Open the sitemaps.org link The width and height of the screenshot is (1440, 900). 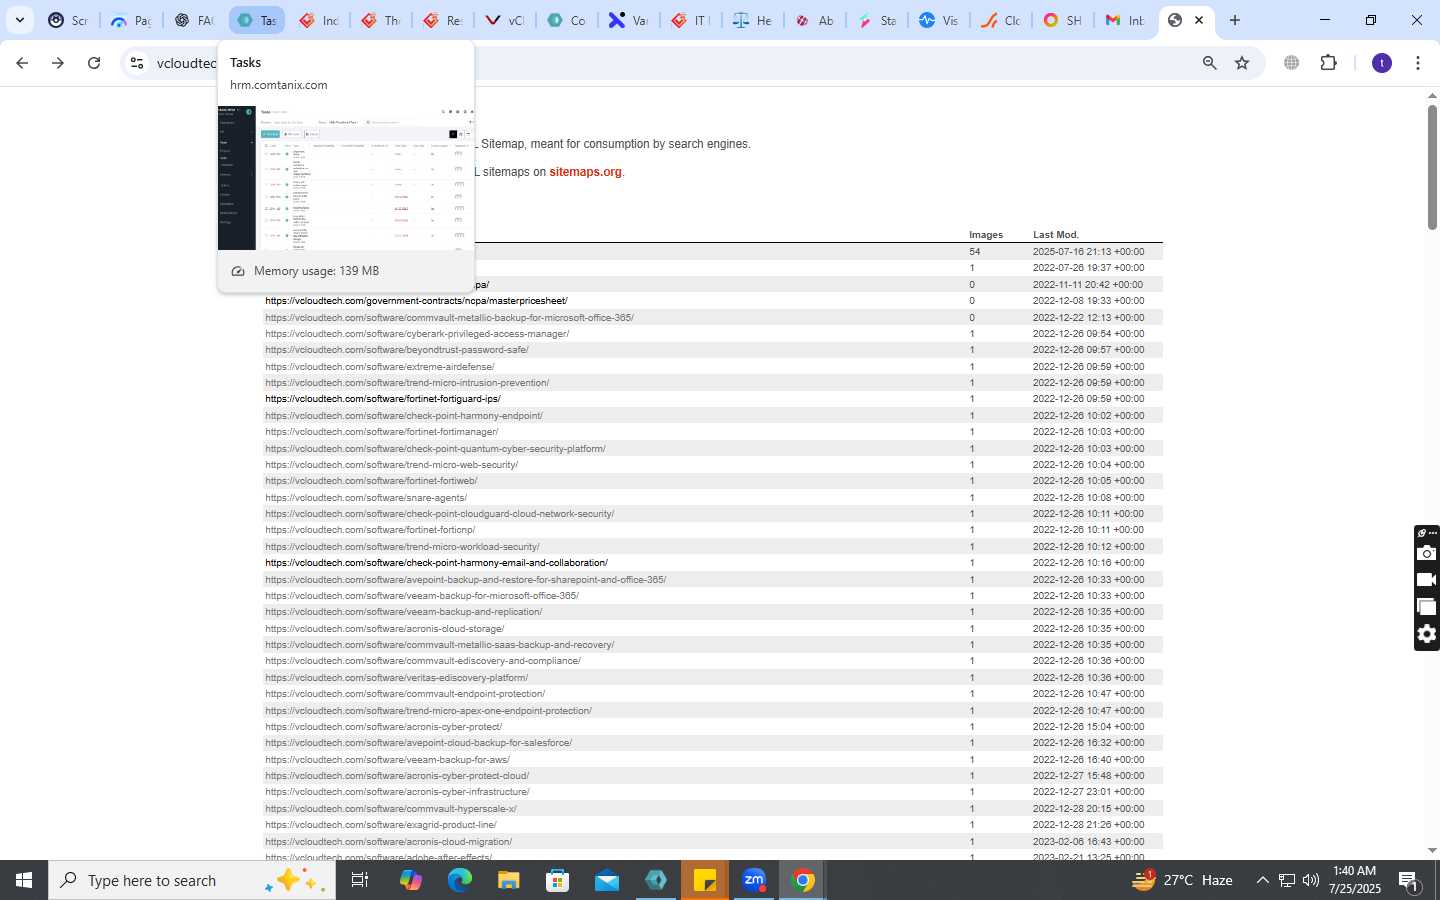pyautogui.click(x=585, y=172)
